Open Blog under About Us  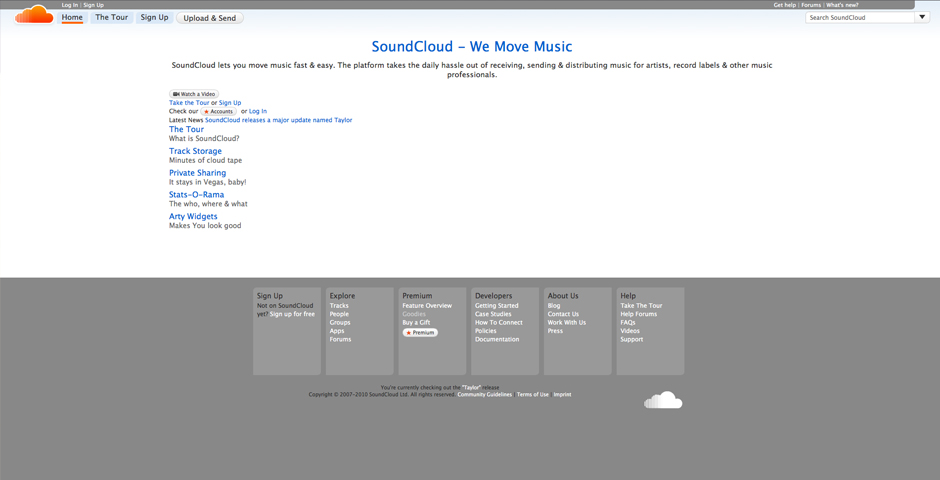point(554,306)
